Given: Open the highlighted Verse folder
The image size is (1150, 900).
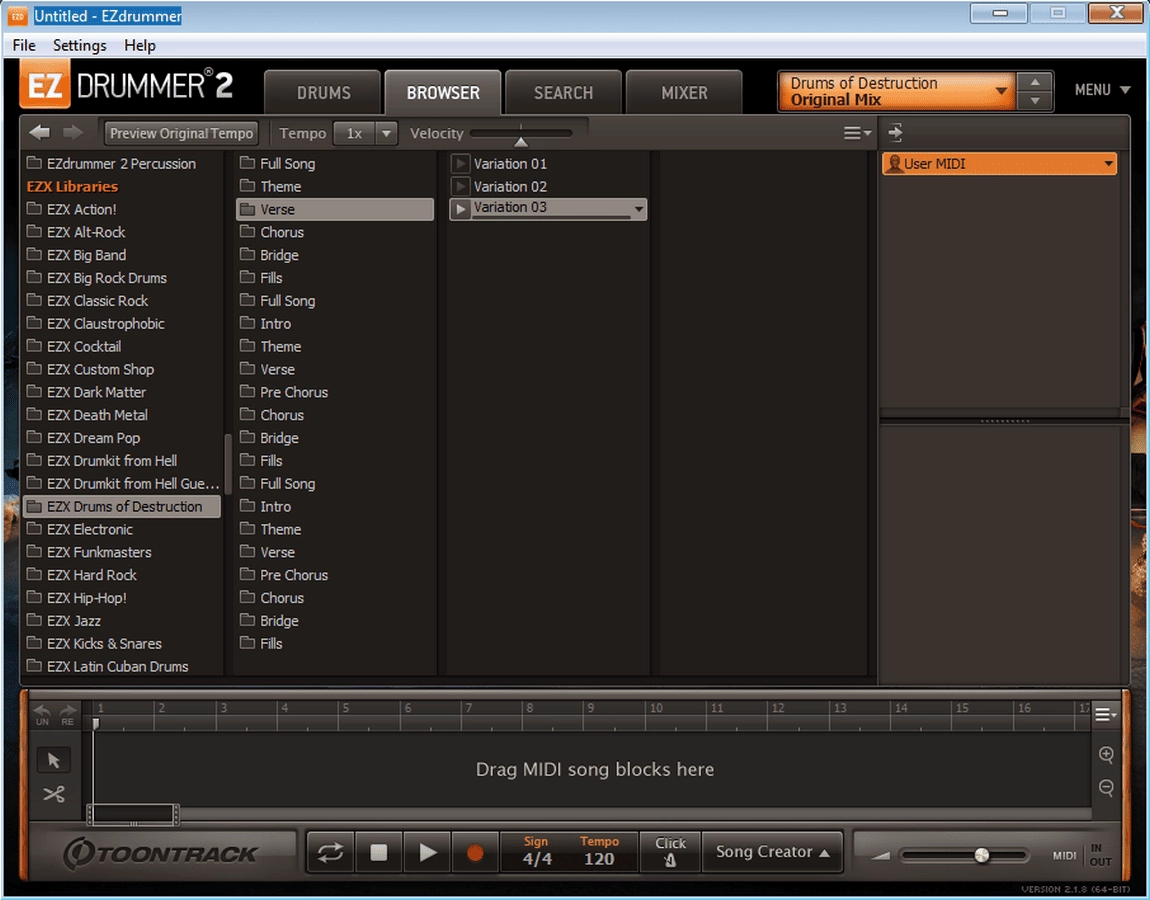Looking at the screenshot, I should 335,209.
